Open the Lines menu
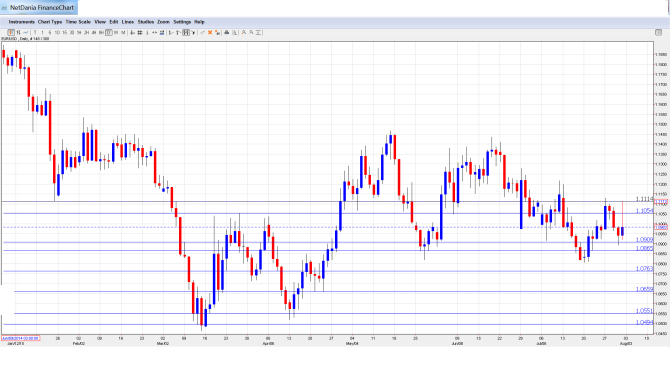Viewport: 670px width, 377px height. 128,22
